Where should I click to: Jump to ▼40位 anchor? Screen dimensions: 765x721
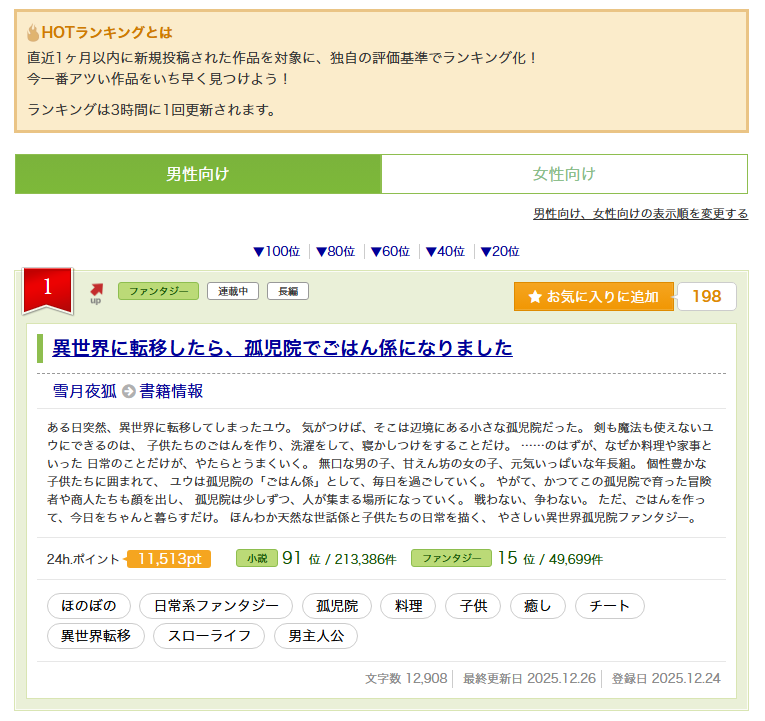445,252
